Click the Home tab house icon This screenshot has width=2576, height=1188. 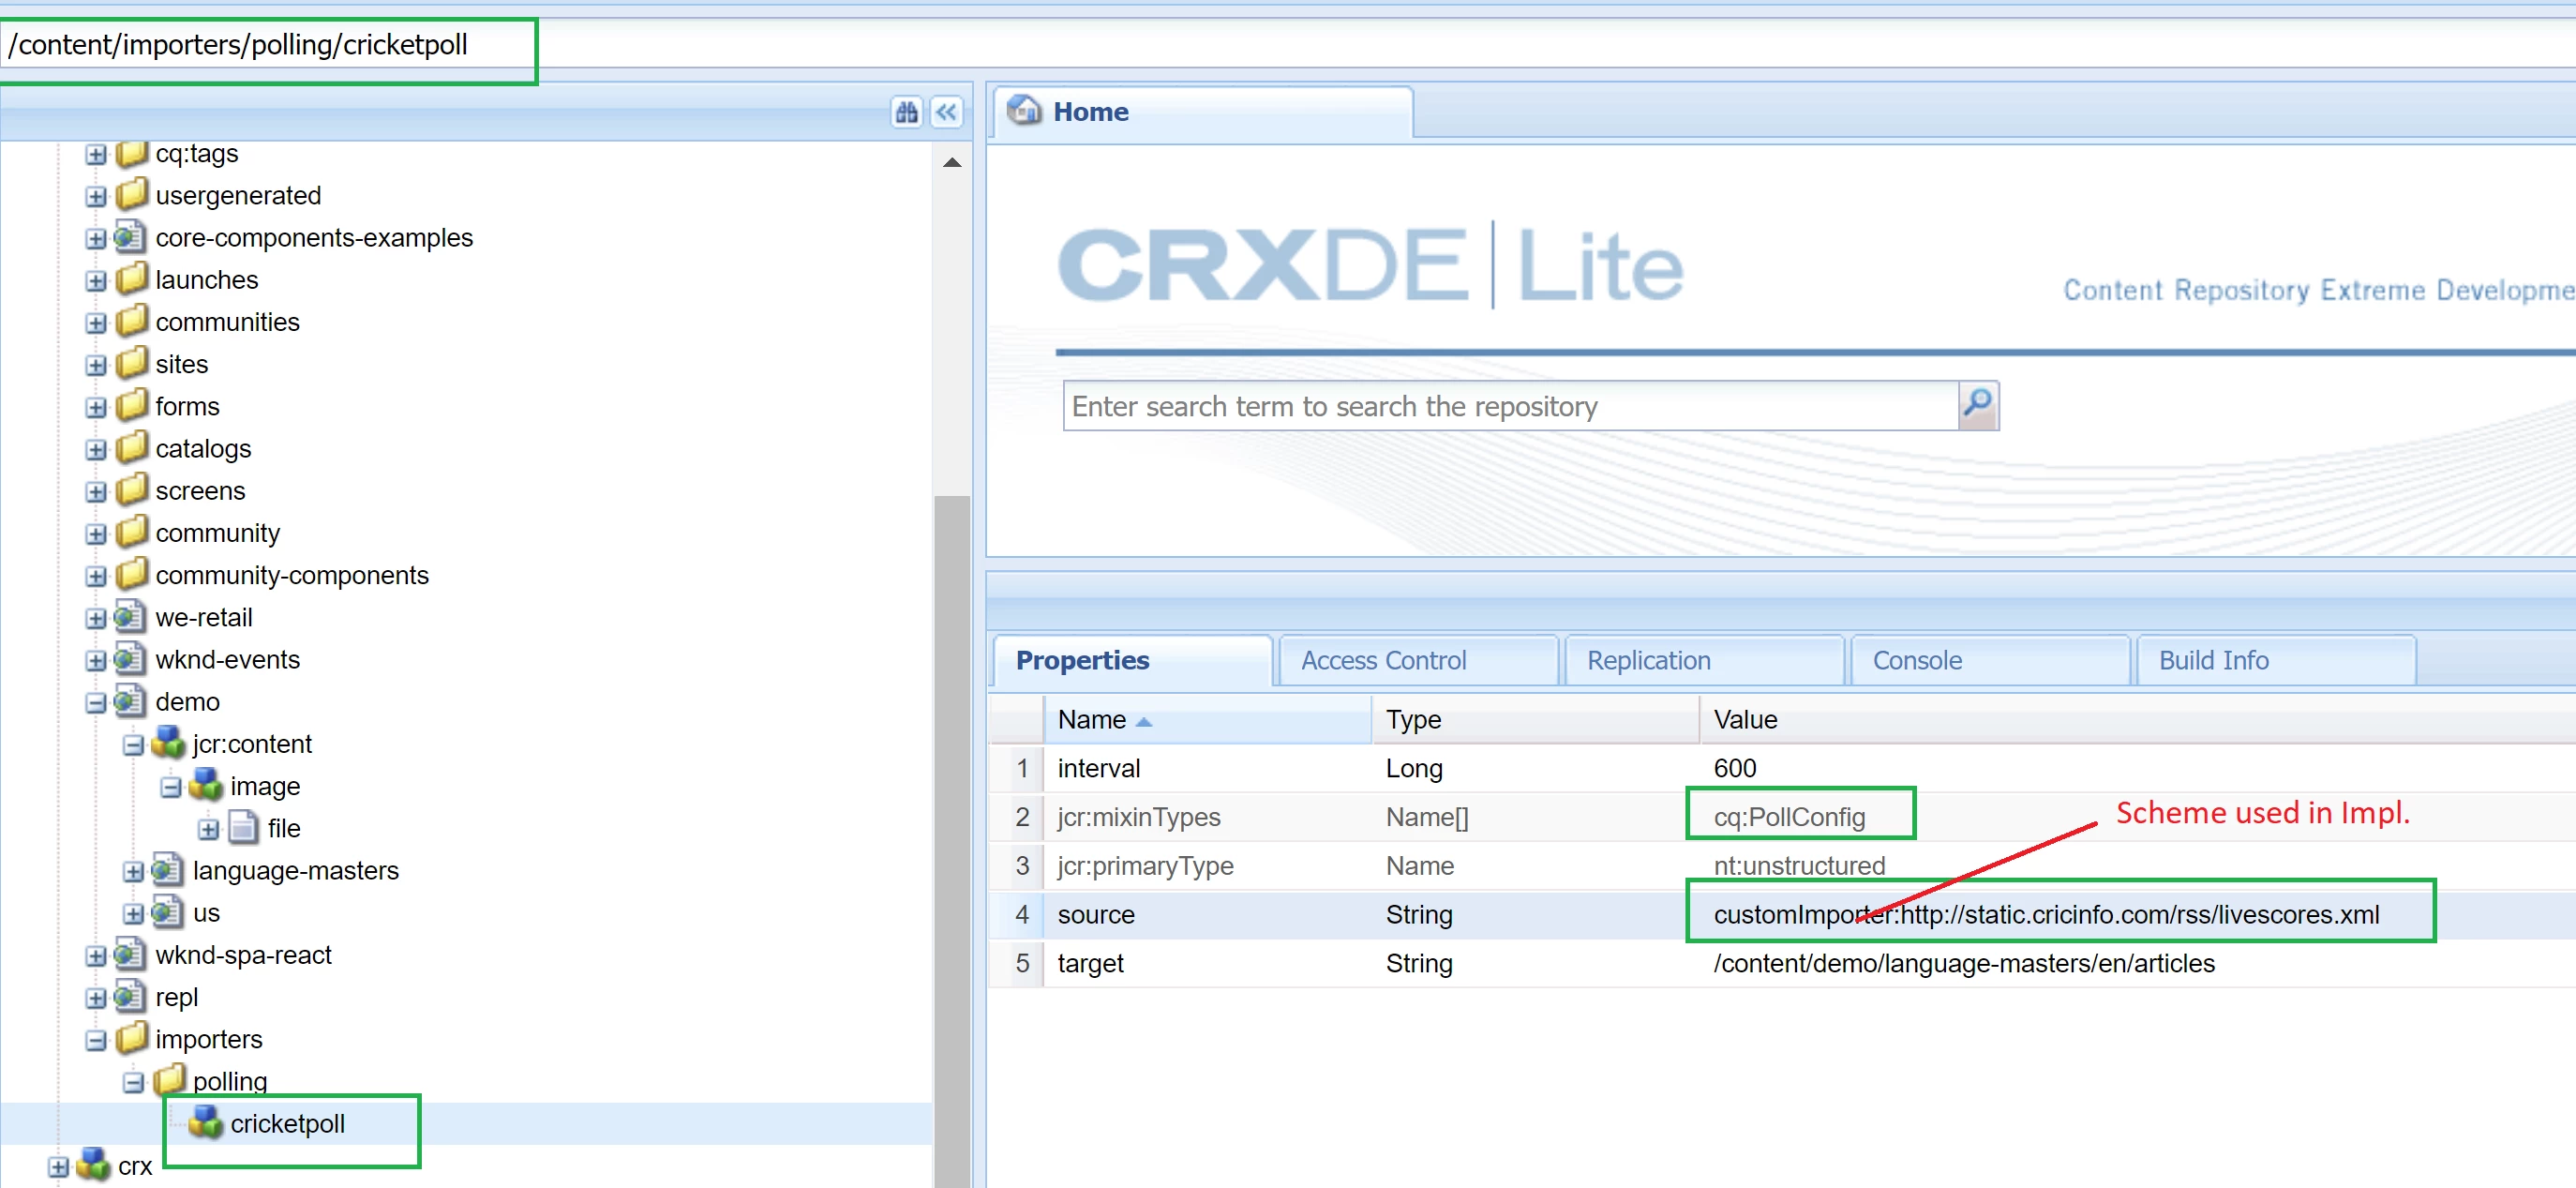(x=1023, y=110)
